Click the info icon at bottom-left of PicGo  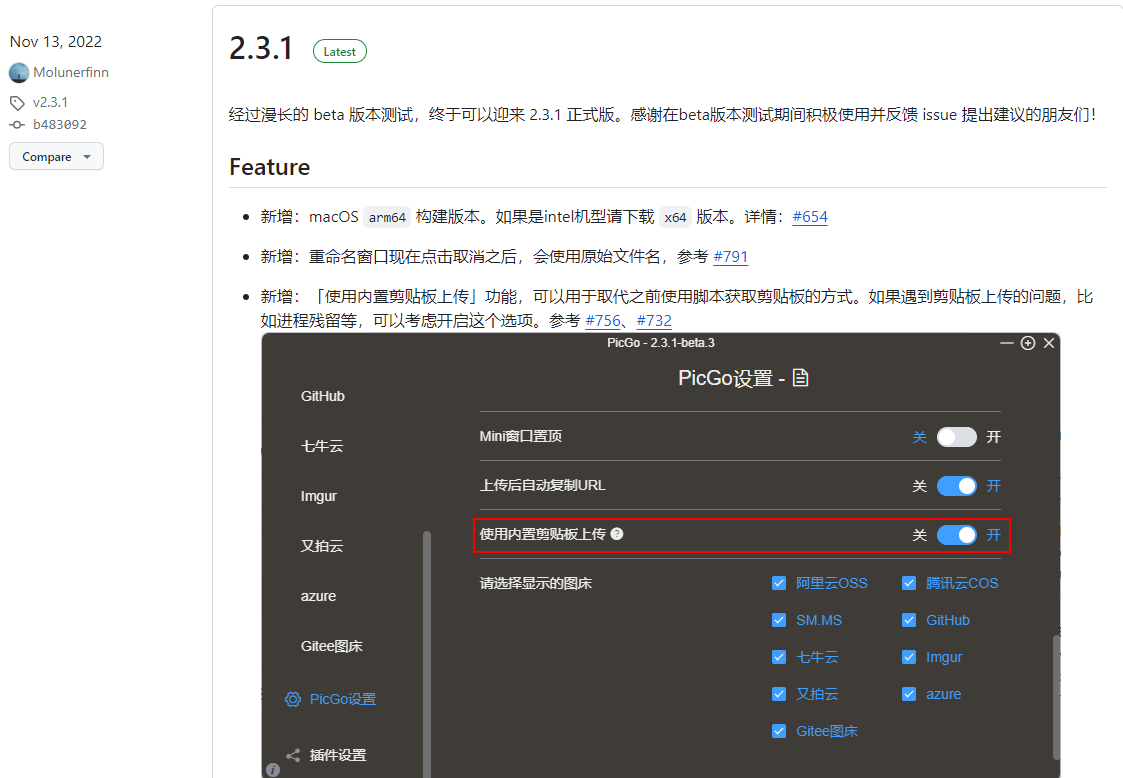coord(273,770)
